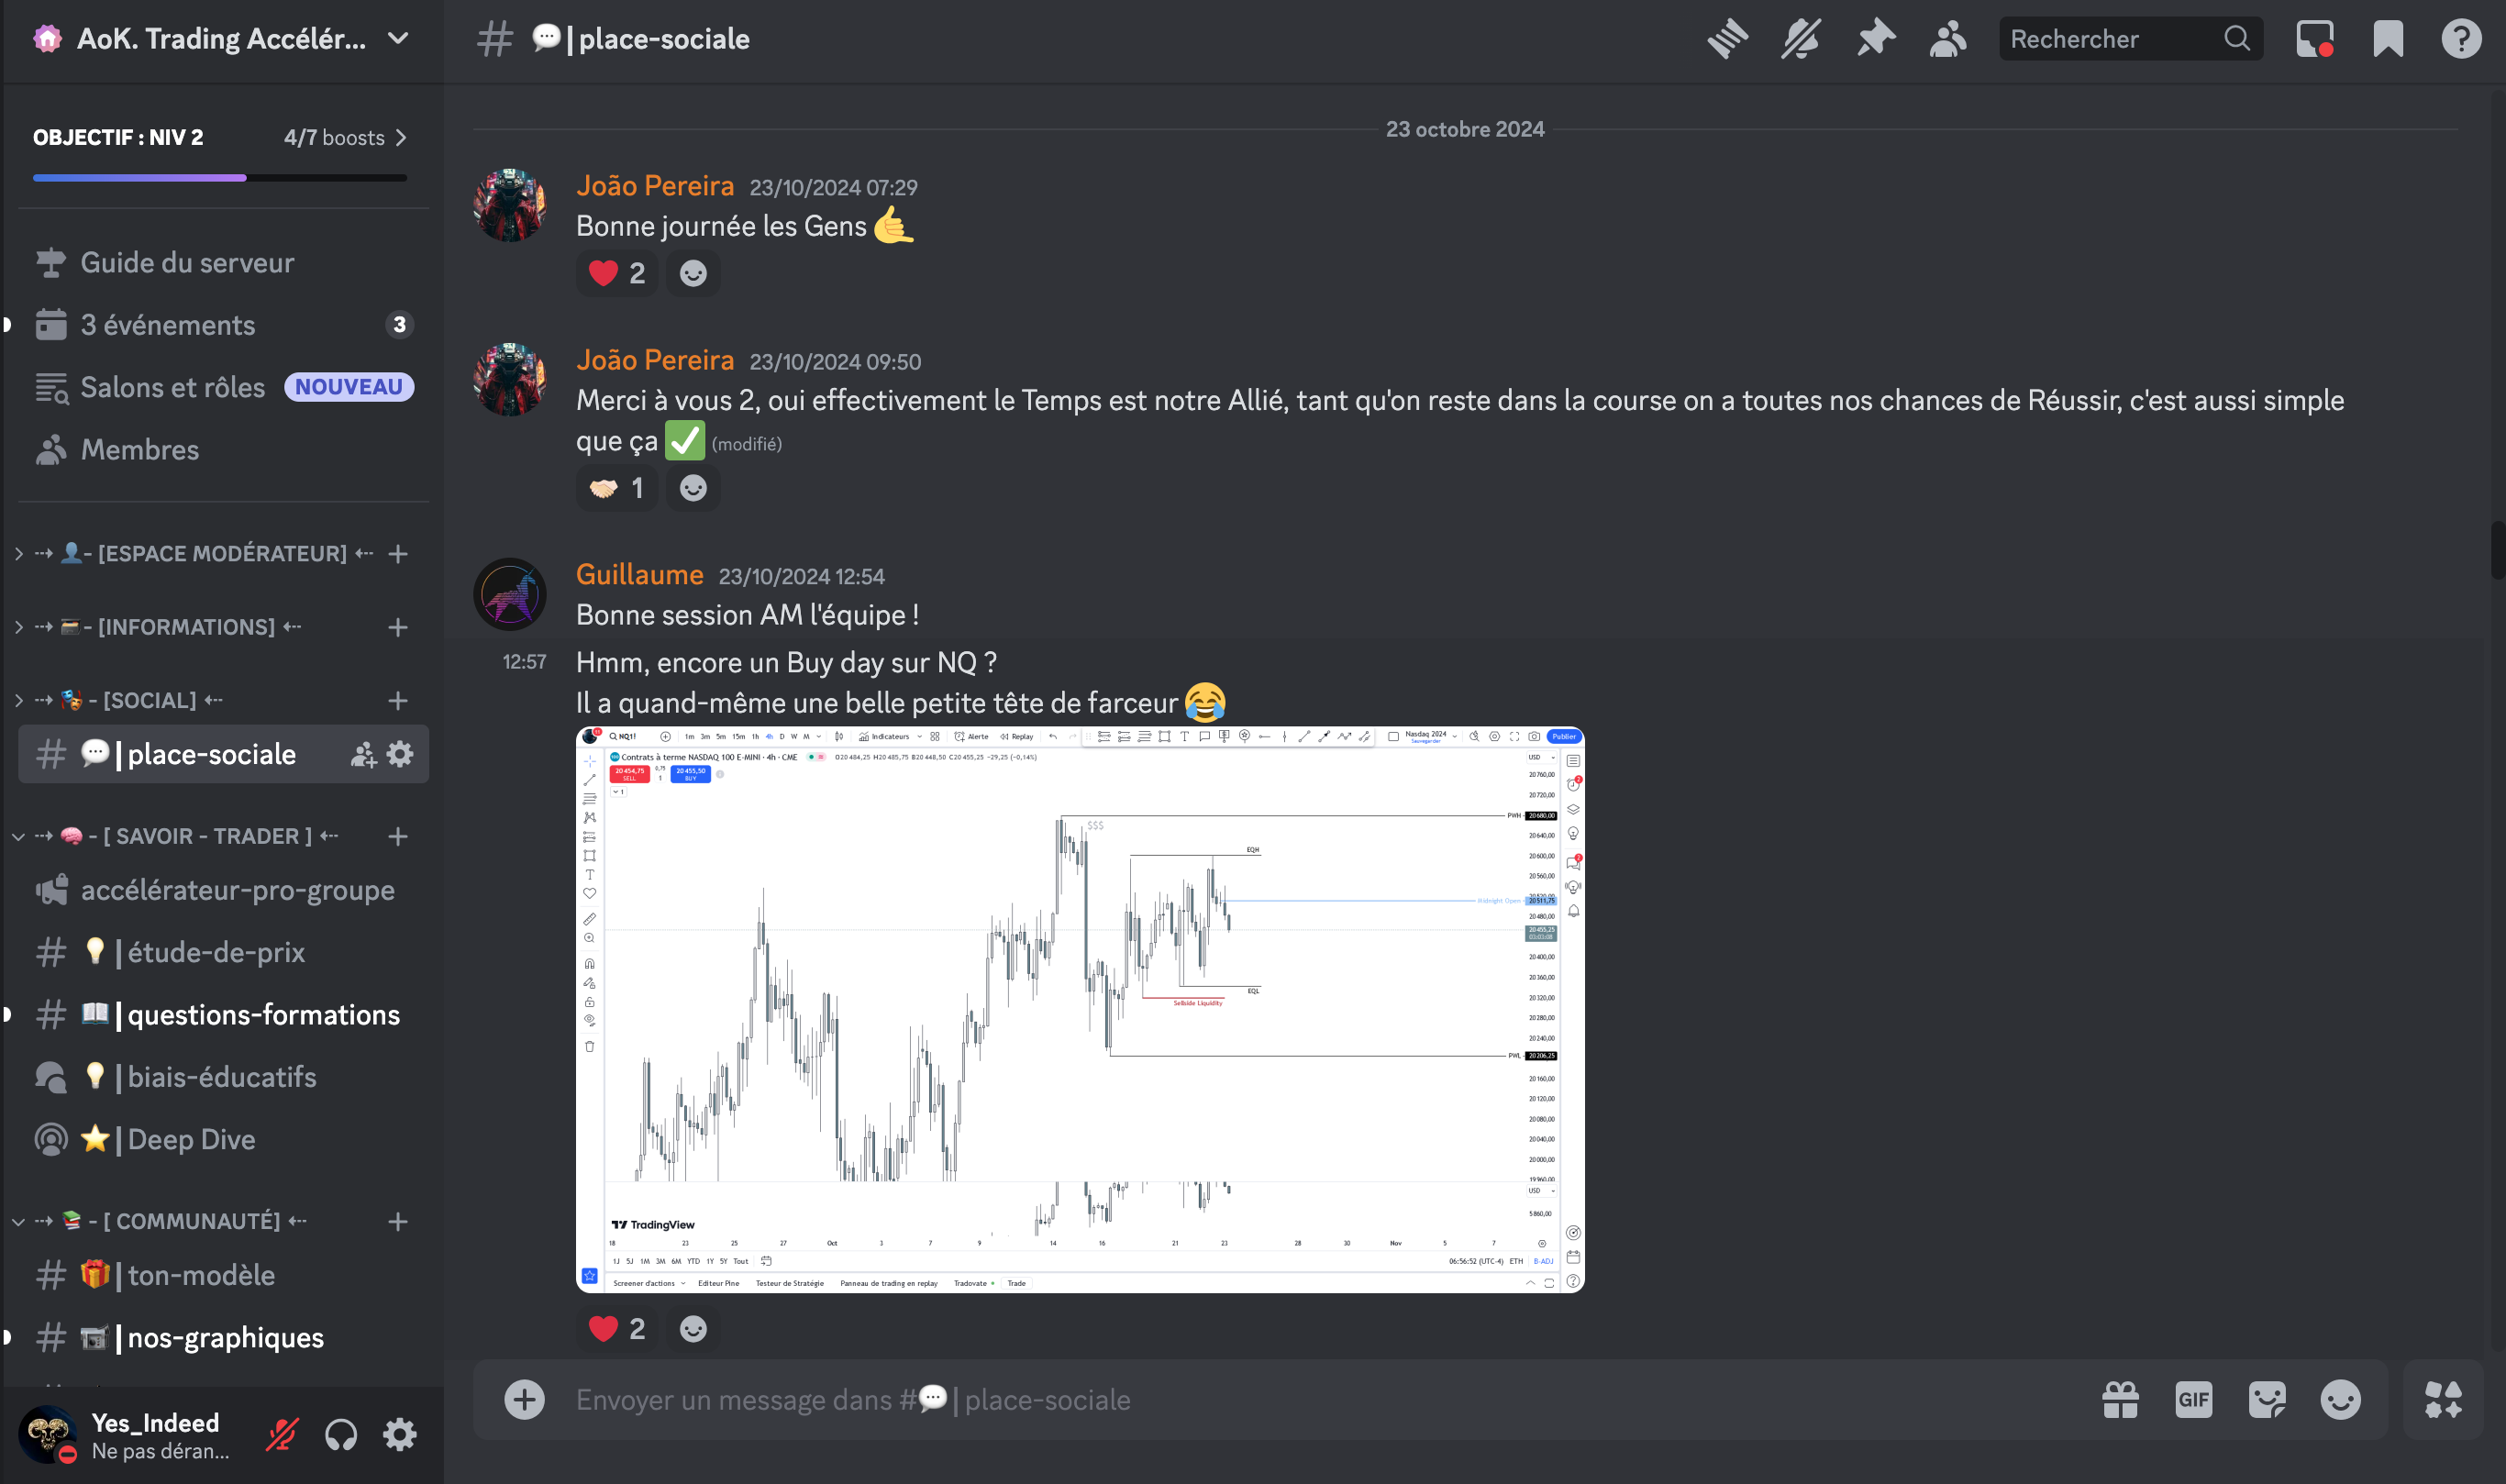Expand the AoK. Trading server dropdown
The image size is (2506, 1484).
pyautogui.click(x=398, y=39)
